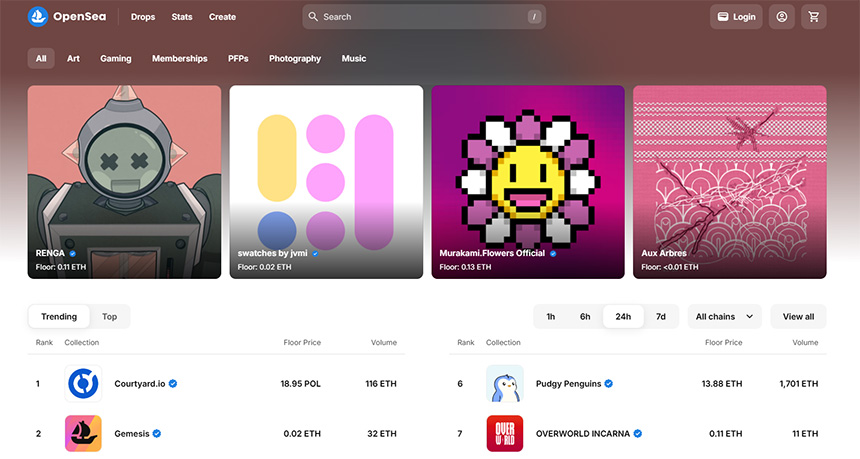Image resolution: width=860 pixels, height=459 pixels.
Task: Open the Drops menu
Action: [143, 17]
